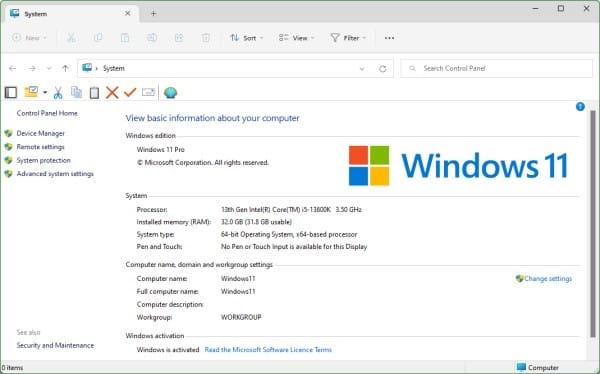The width and height of the screenshot is (600, 374).
Task: Click the 0 items status bar text
Action: pyautogui.click(x=12, y=367)
